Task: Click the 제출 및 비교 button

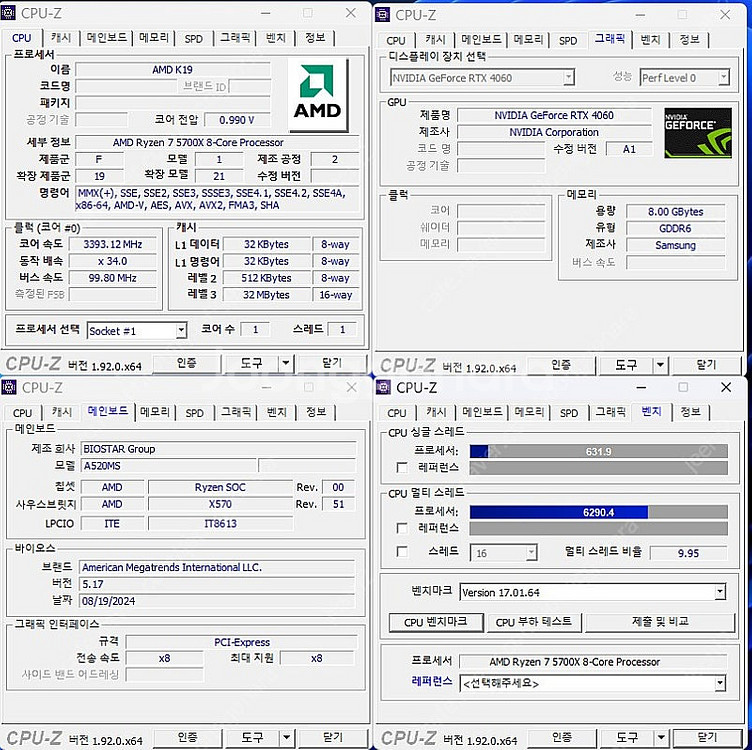Action: (x=660, y=622)
